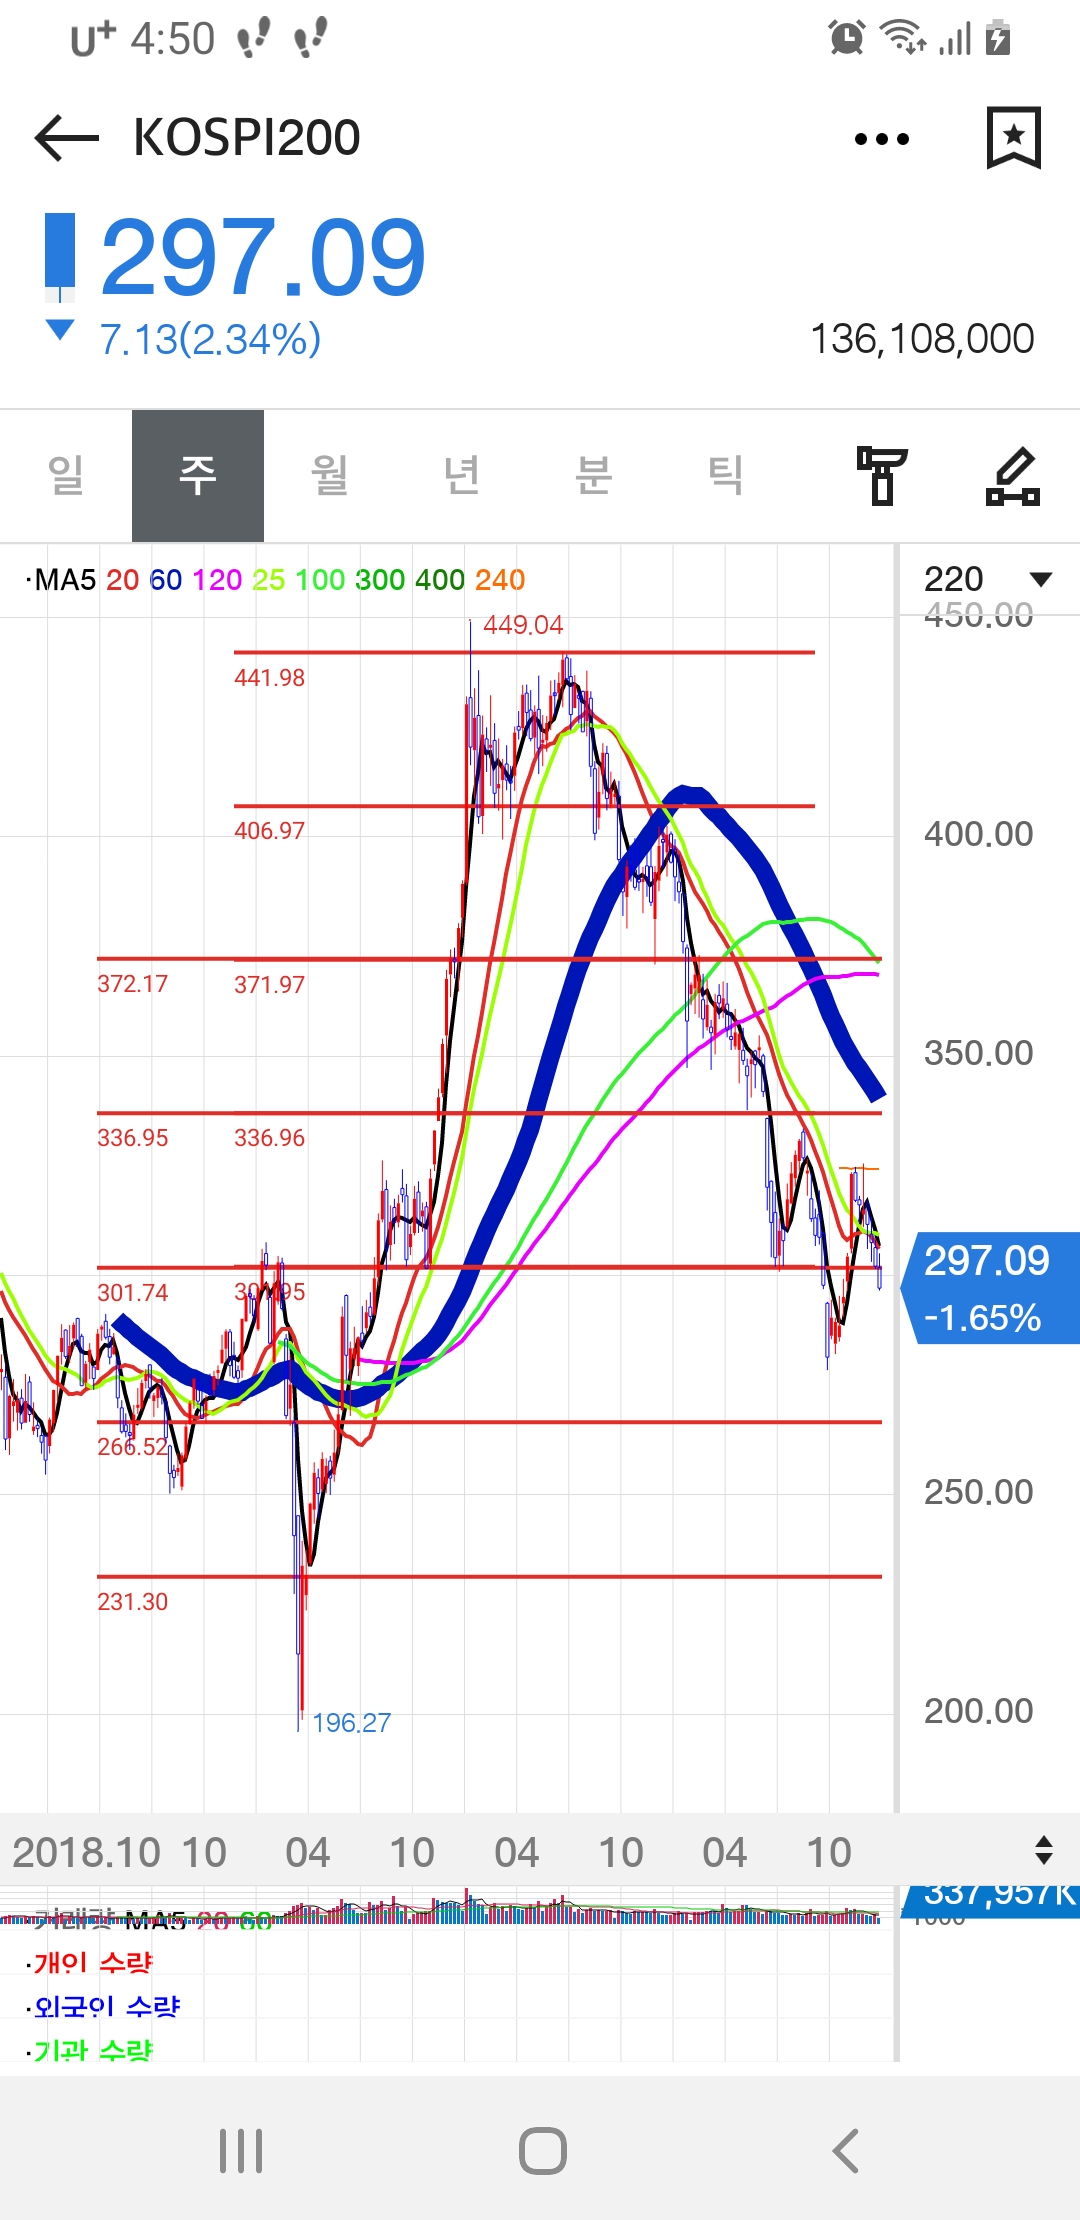Open the 220 candle count dropdown

[988, 579]
